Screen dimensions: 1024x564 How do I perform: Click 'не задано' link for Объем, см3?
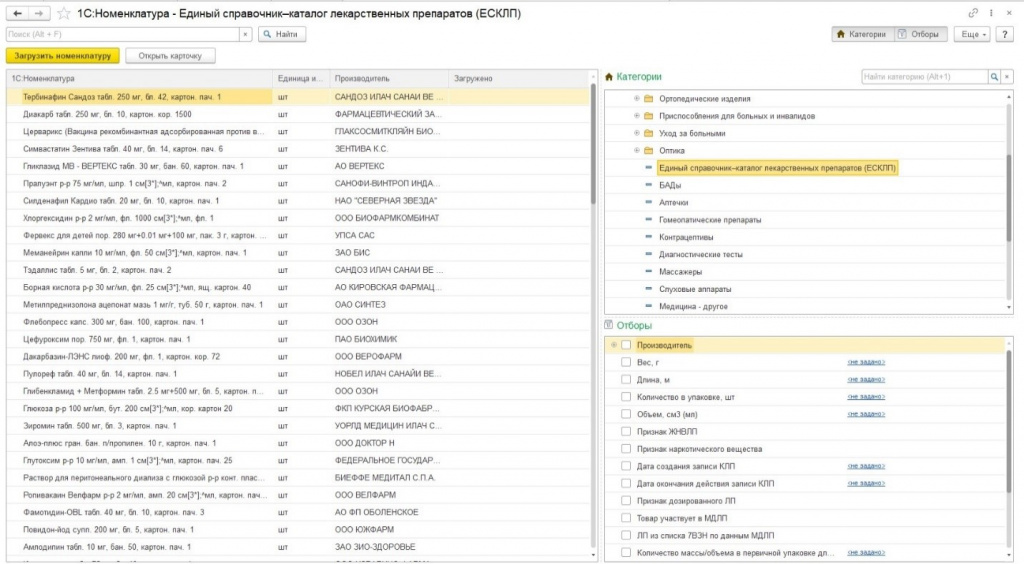866,414
